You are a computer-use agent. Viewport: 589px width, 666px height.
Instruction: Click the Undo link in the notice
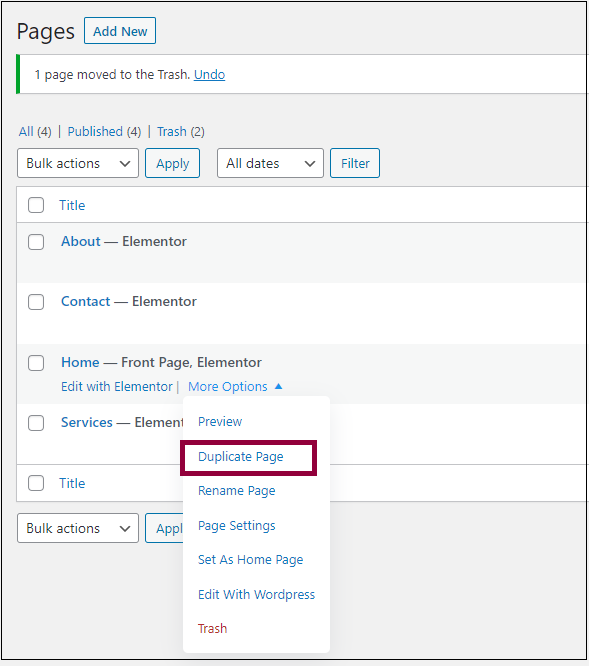pos(209,75)
